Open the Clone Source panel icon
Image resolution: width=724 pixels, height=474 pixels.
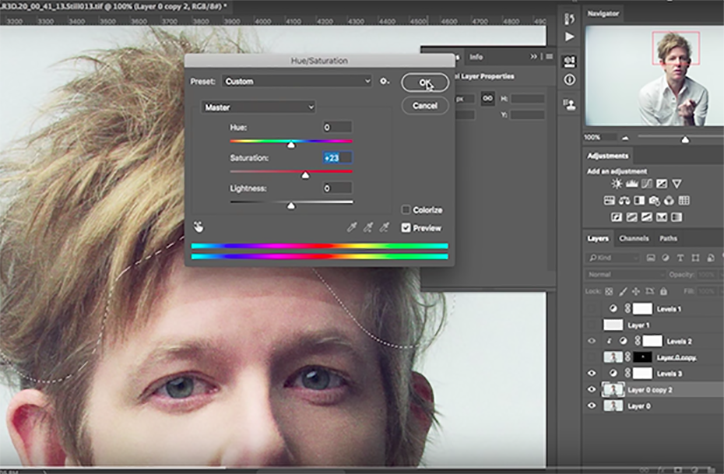[569, 104]
